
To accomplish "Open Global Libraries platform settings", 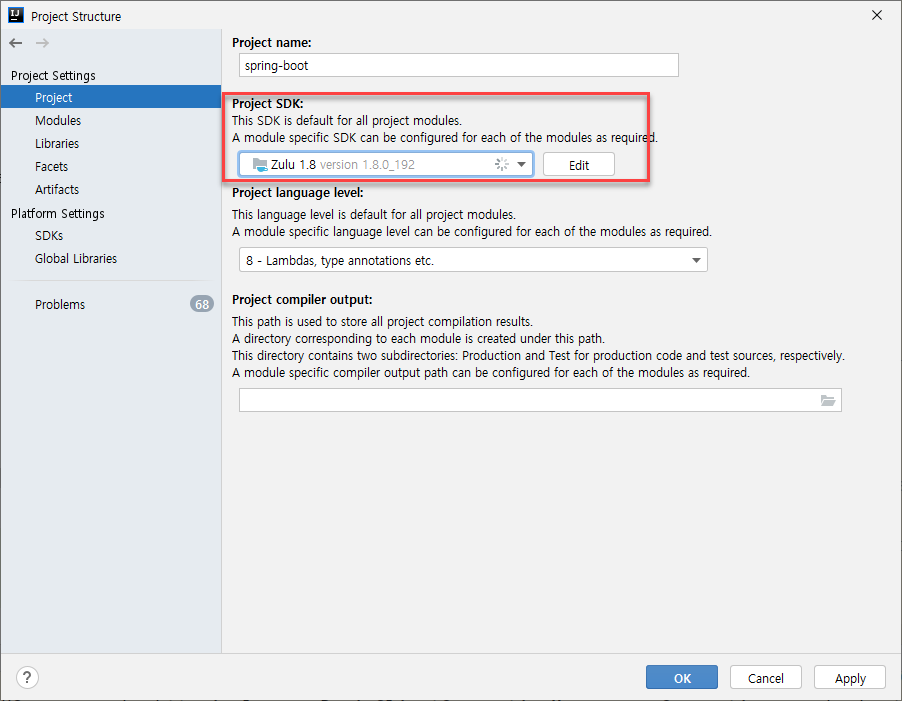I will (x=76, y=258).
